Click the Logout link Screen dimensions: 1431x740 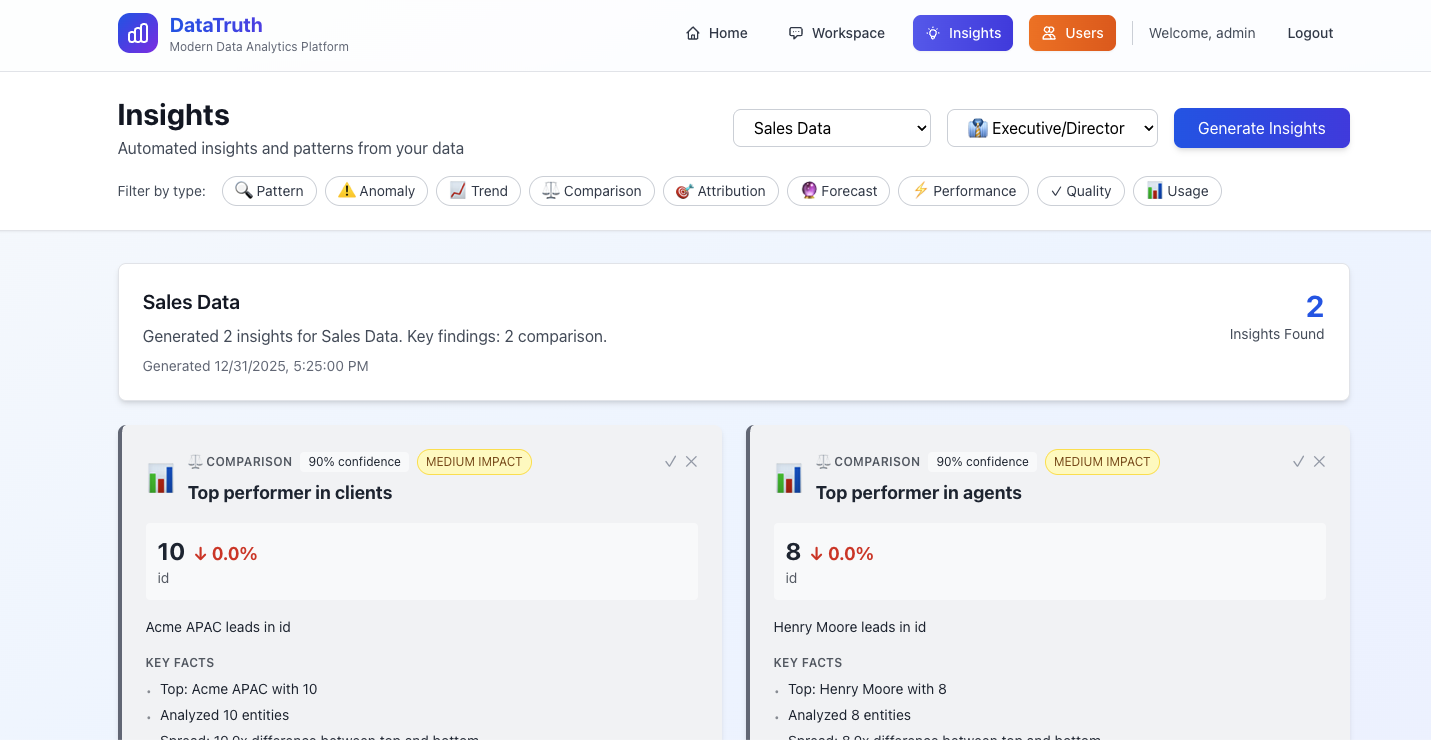[1310, 32]
